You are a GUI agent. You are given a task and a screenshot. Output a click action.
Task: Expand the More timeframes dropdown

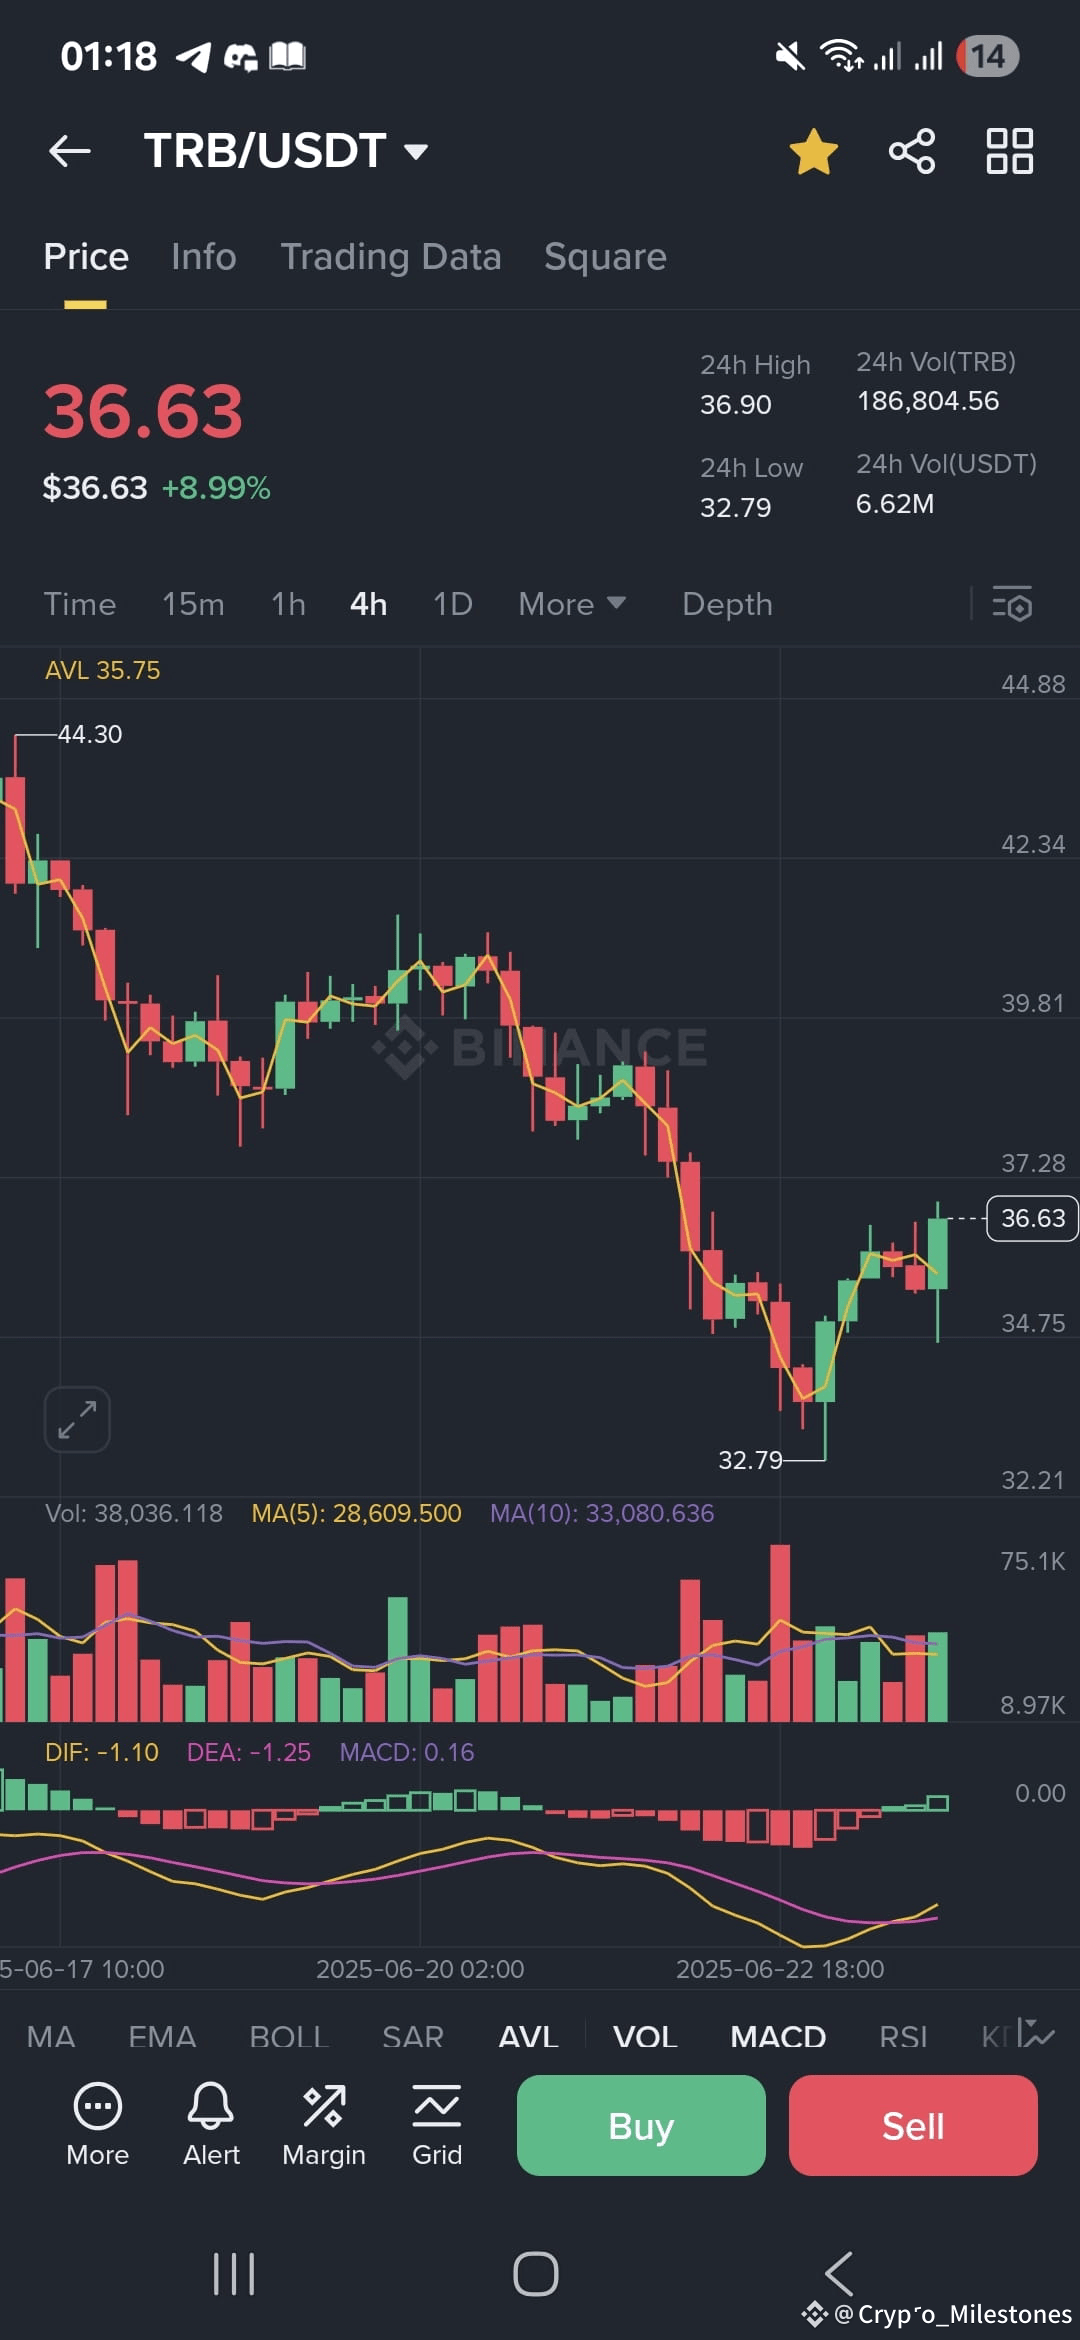pos(572,604)
